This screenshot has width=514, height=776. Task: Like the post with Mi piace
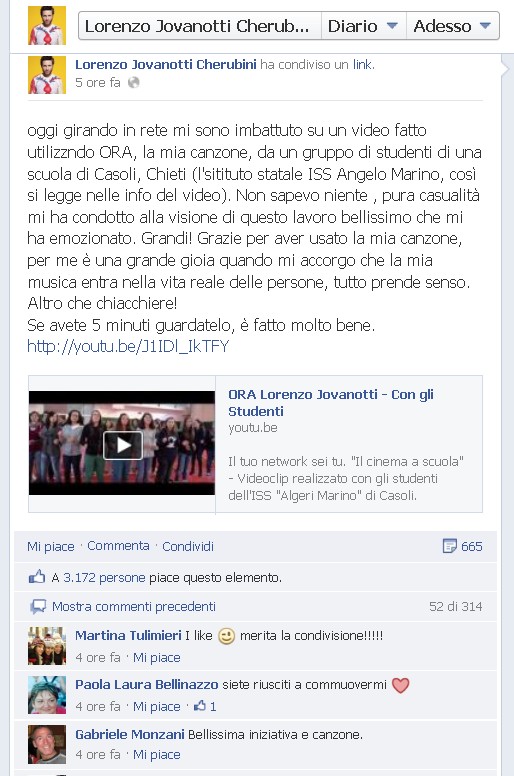[50, 546]
